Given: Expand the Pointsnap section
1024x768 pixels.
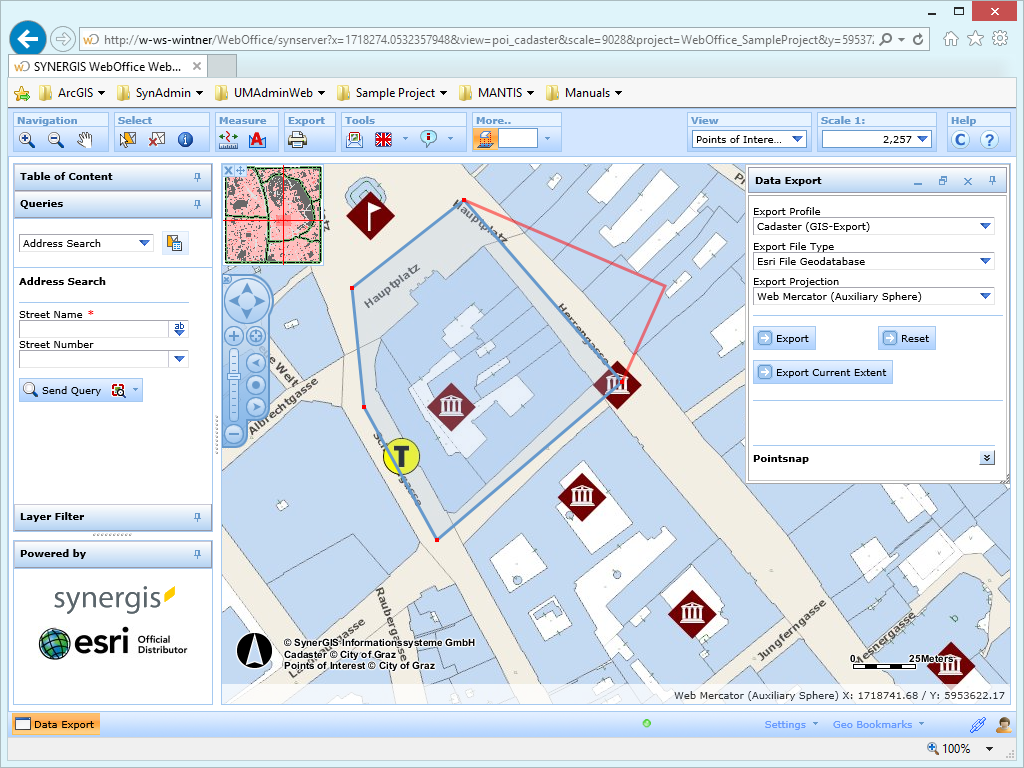Looking at the screenshot, I should pos(986,457).
